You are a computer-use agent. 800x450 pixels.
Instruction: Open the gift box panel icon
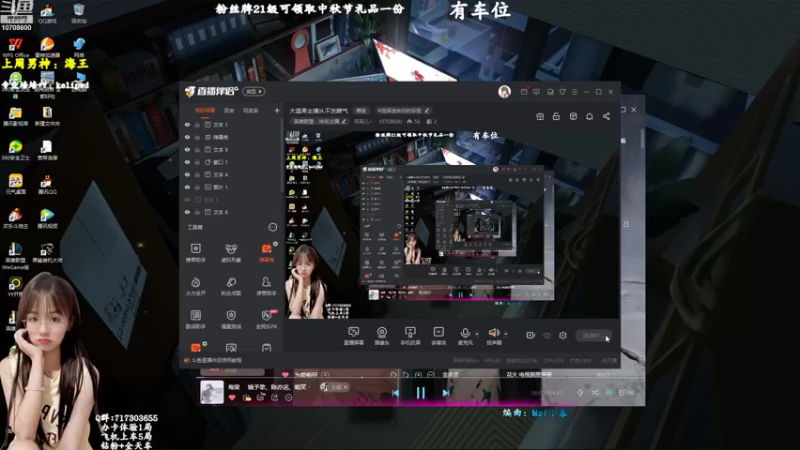[540, 116]
